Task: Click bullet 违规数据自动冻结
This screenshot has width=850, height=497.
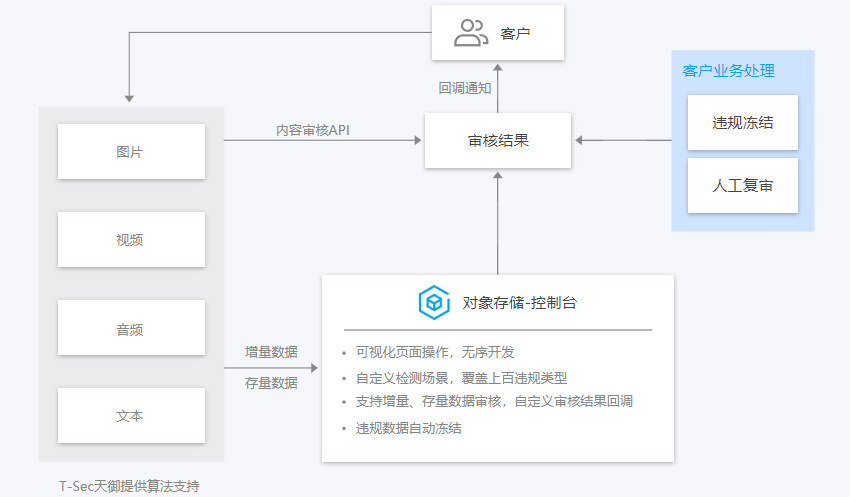Action: [x=408, y=428]
